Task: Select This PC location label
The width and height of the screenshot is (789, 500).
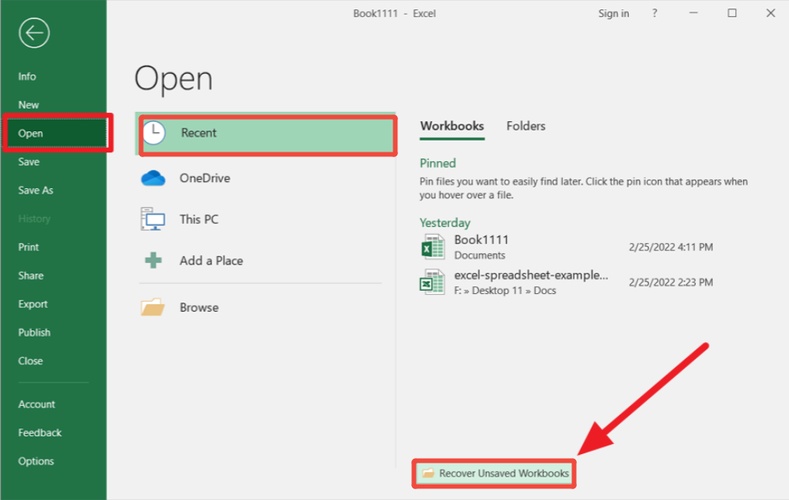Action: point(199,219)
